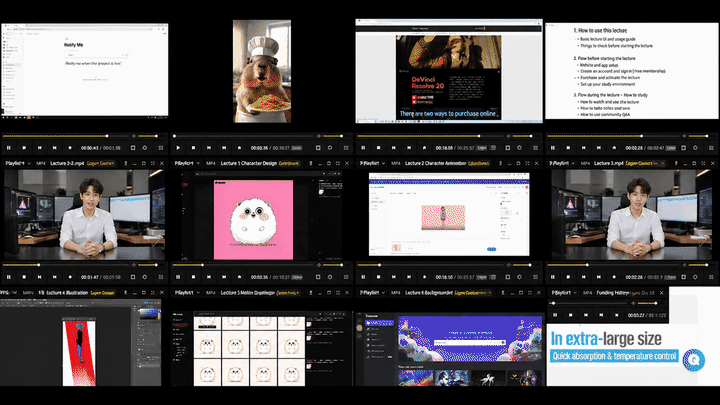Click the pink hamster video in Lecture 1 Character Design

(x=253, y=219)
